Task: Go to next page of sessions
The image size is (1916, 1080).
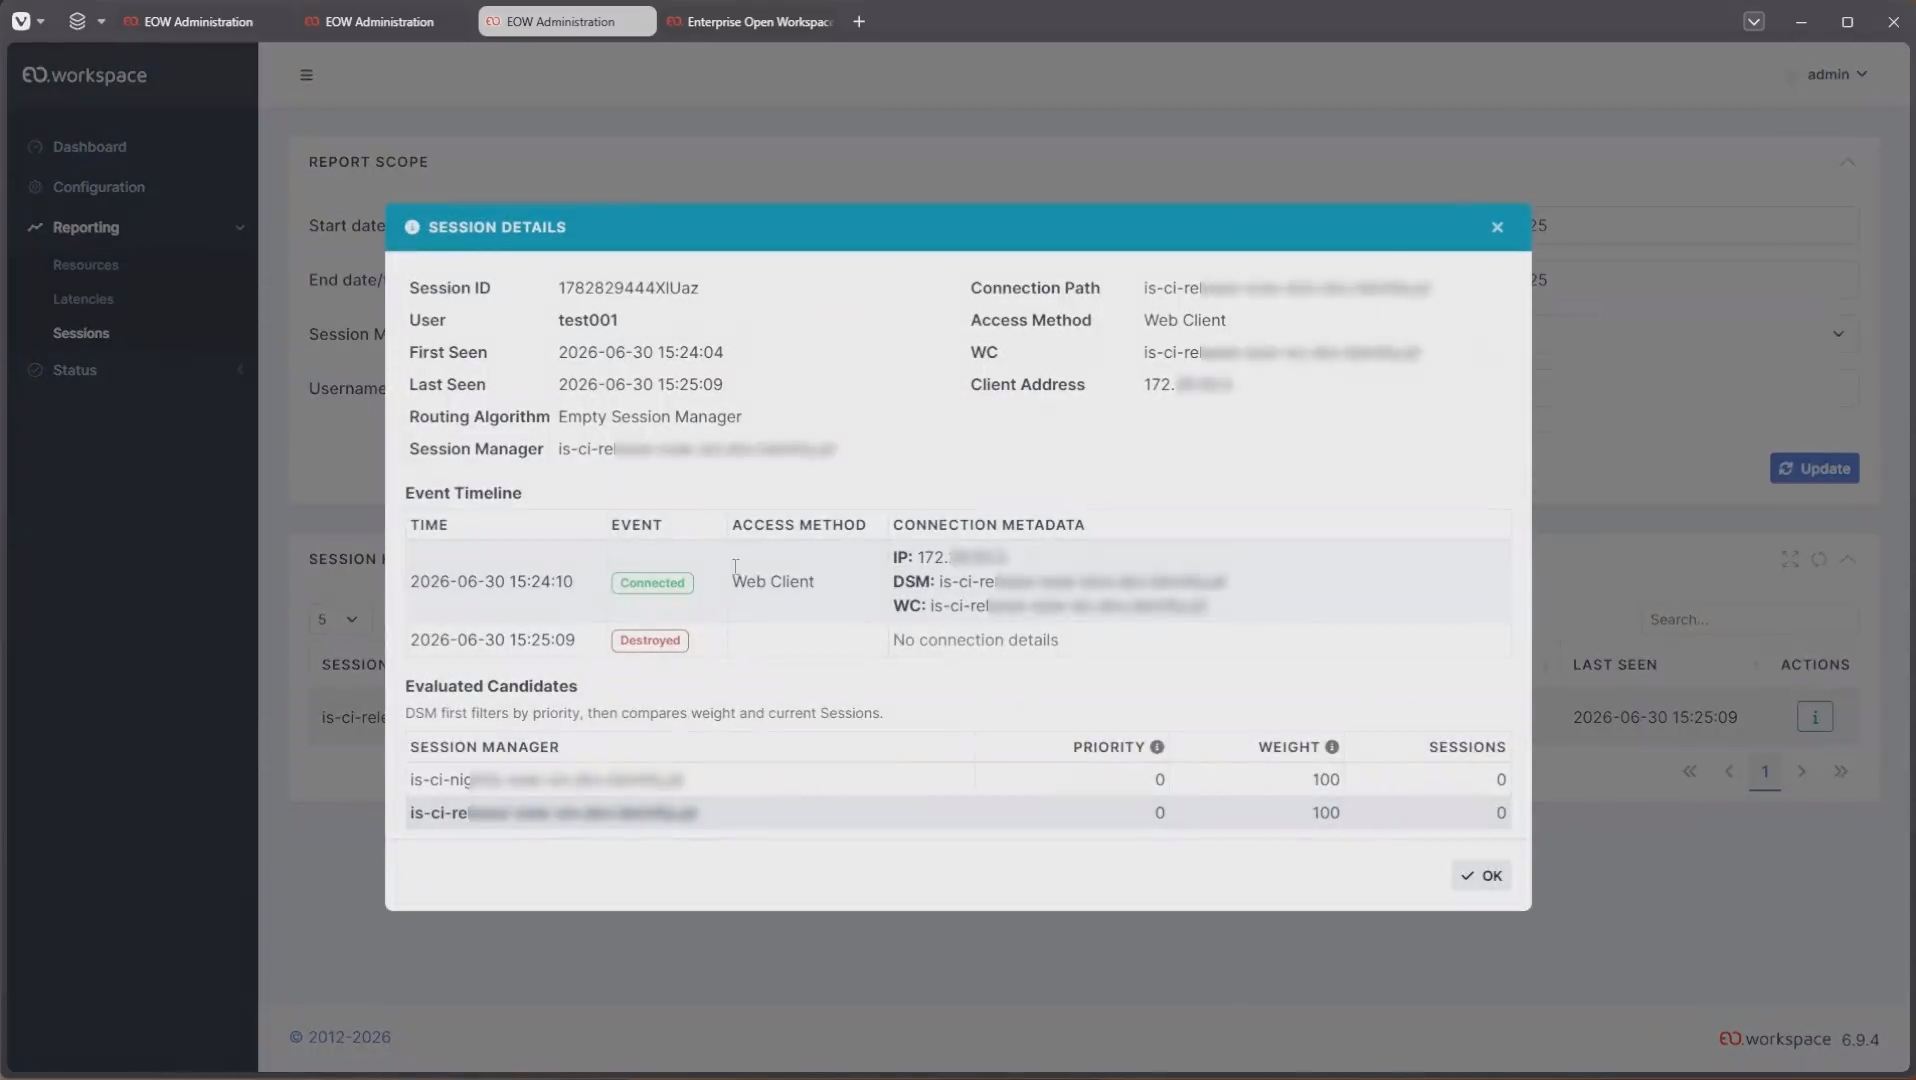Action: tap(1802, 771)
